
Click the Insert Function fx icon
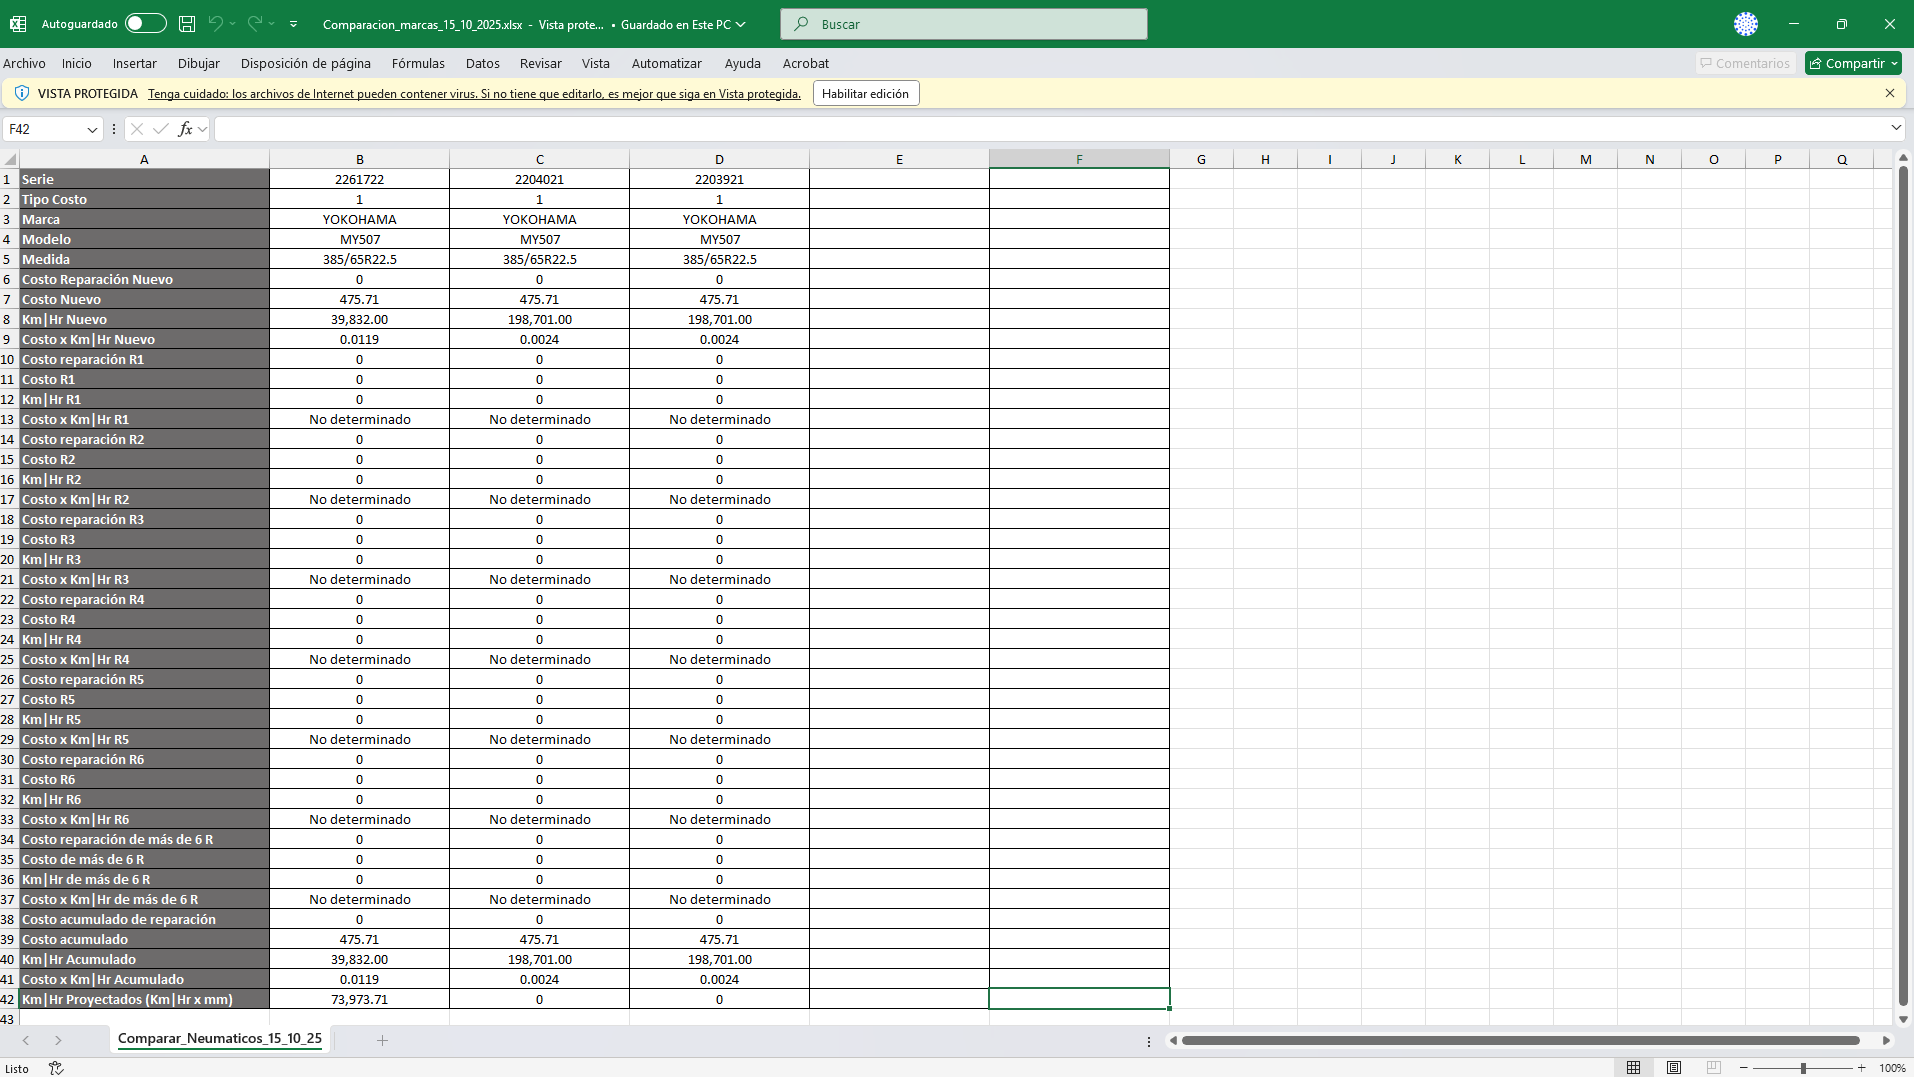[x=185, y=130]
